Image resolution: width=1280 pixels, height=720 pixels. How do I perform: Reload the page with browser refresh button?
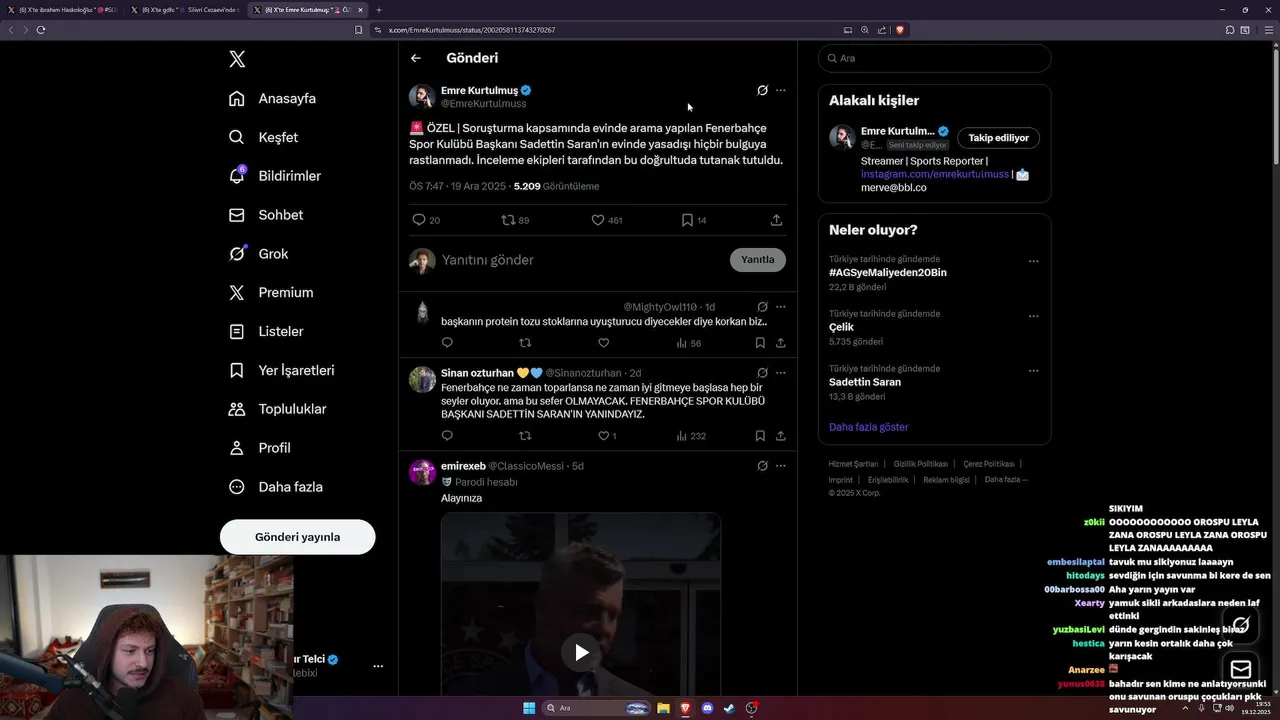[41, 30]
